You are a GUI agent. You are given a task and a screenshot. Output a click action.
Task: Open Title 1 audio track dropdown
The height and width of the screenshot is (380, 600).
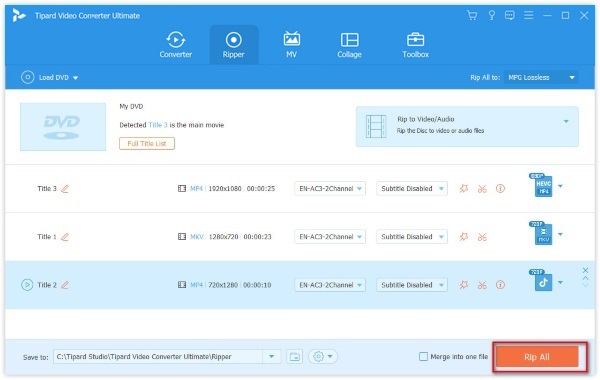click(330, 237)
